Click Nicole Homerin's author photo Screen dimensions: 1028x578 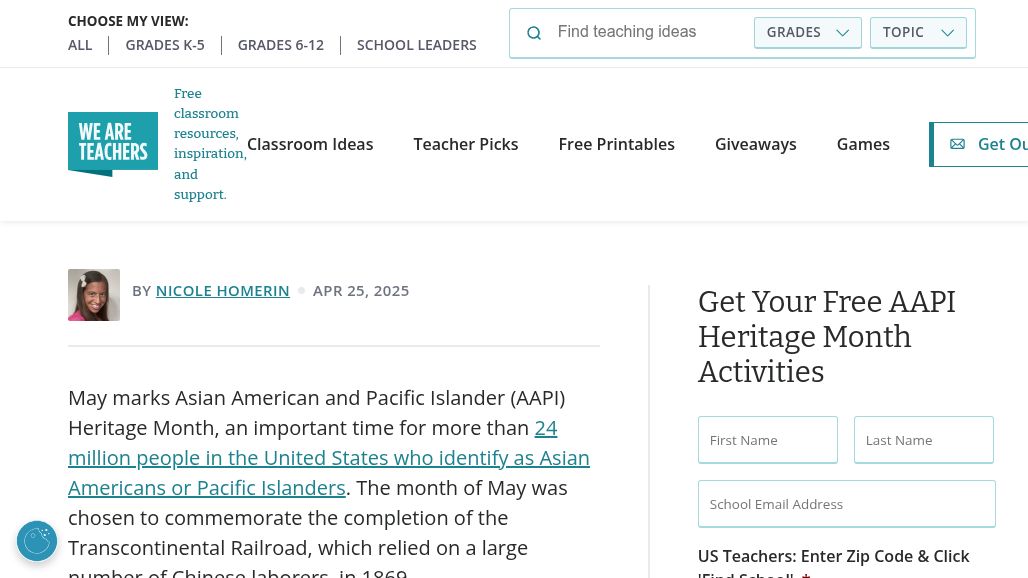(x=94, y=295)
